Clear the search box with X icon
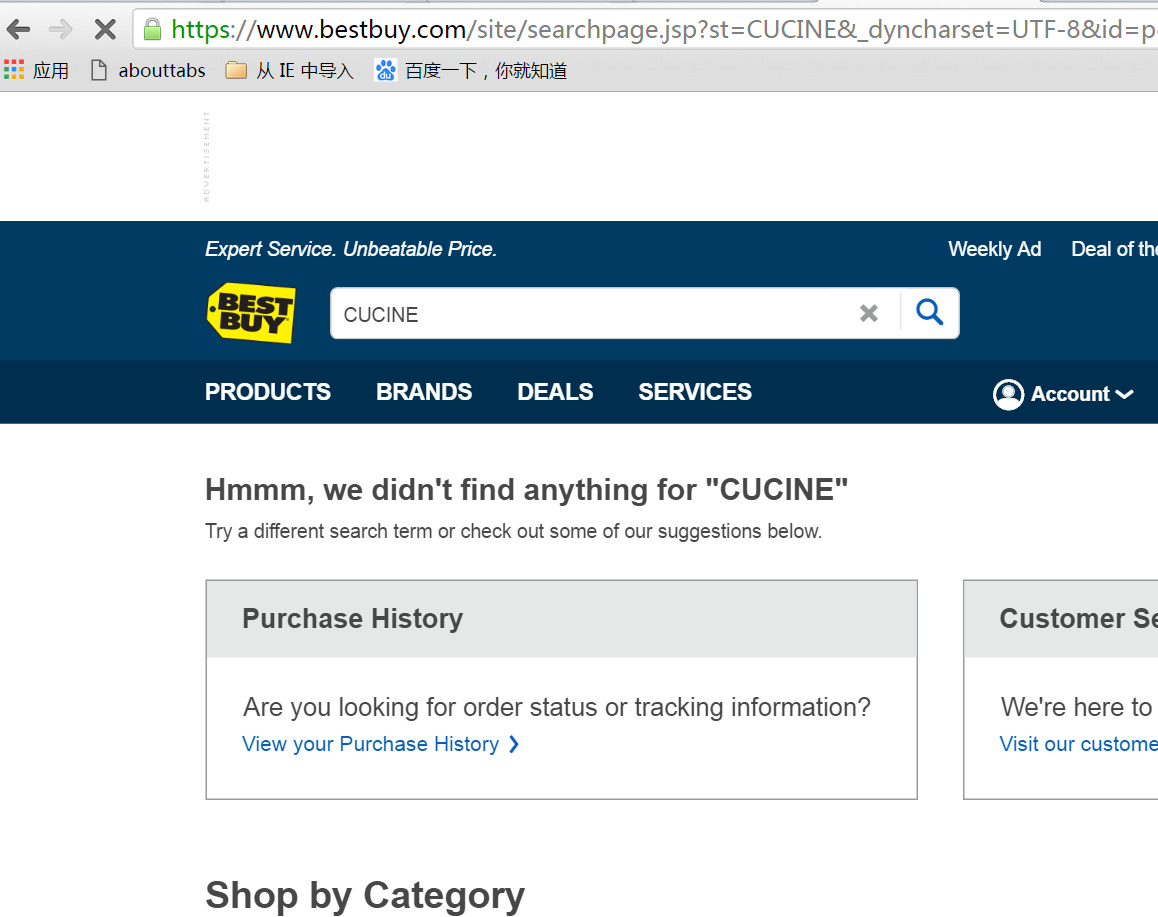The height and width of the screenshot is (917, 1158). pos(869,313)
